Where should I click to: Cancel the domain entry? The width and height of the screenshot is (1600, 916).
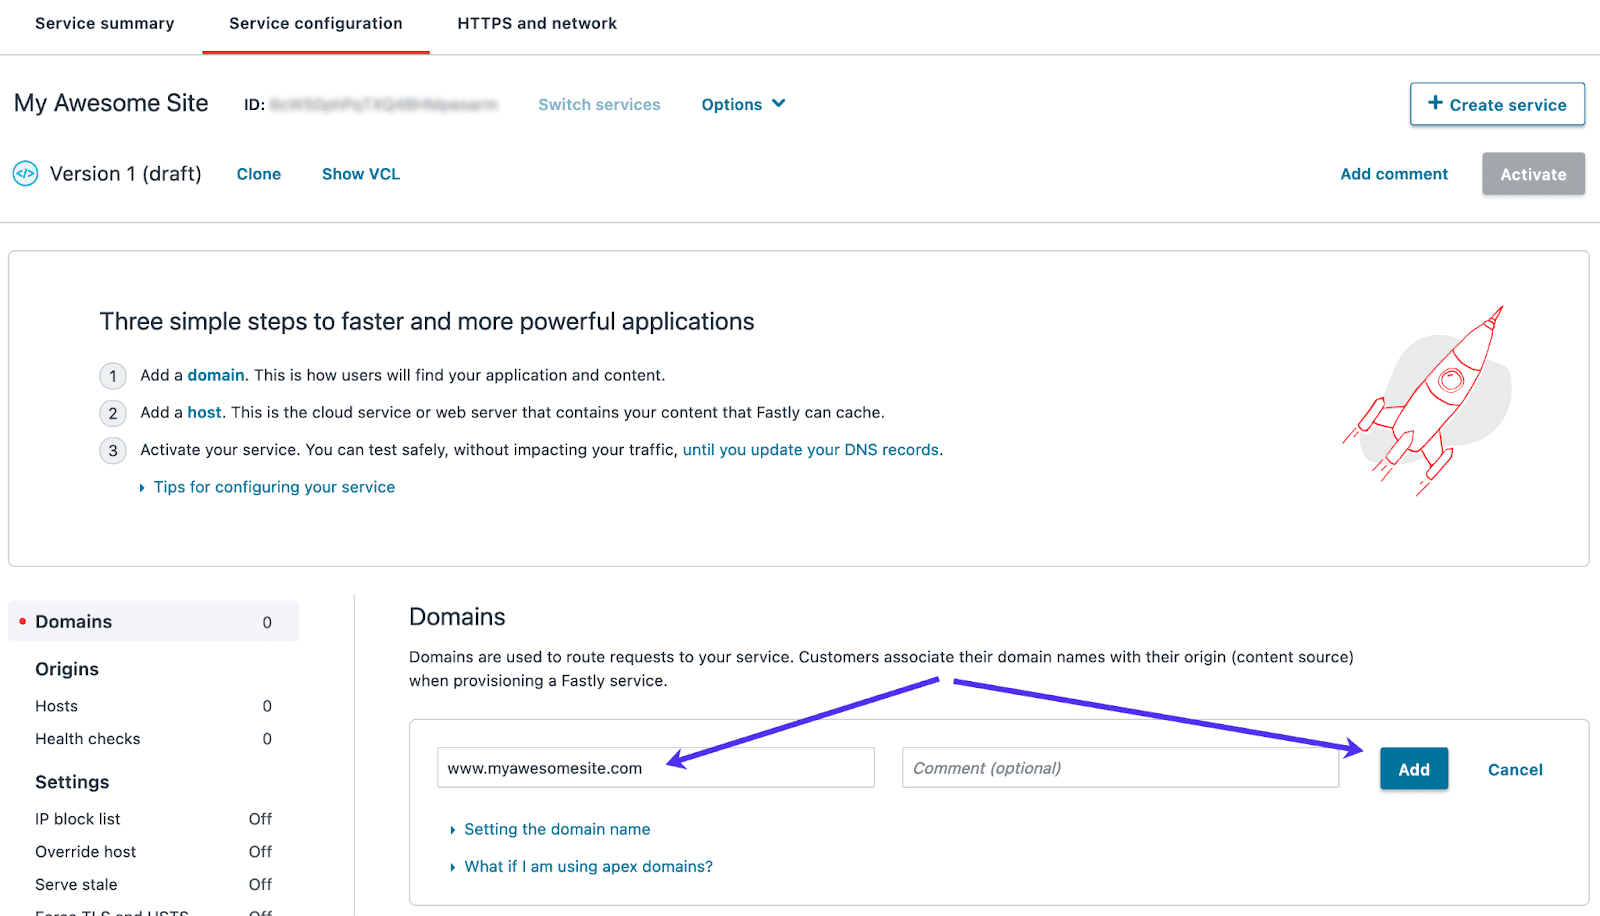tap(1514, 769)
